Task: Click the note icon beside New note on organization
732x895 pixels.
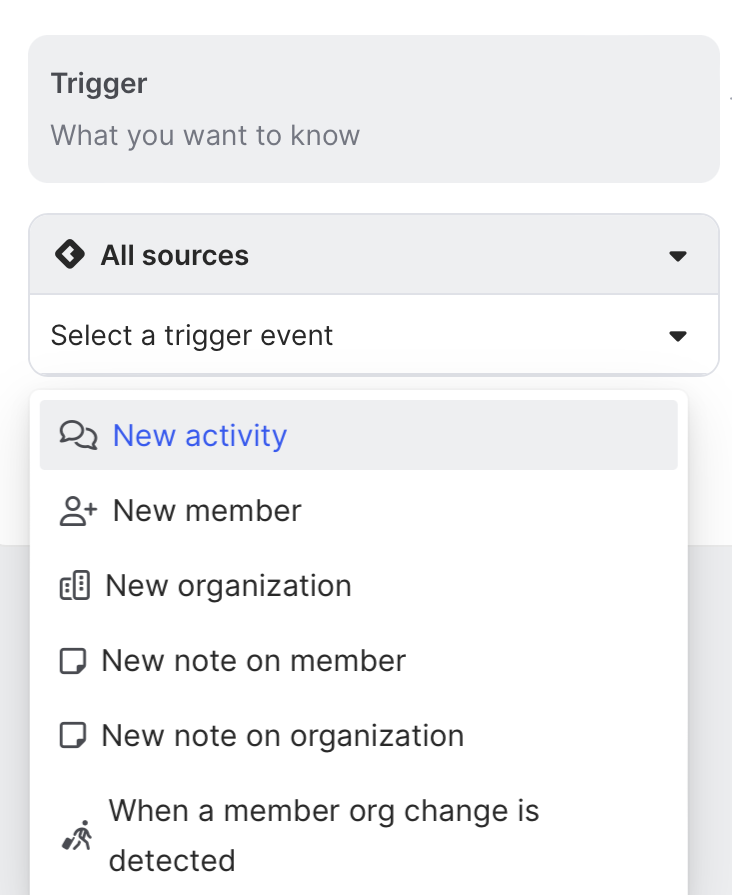Action: (x=73, y=736)
